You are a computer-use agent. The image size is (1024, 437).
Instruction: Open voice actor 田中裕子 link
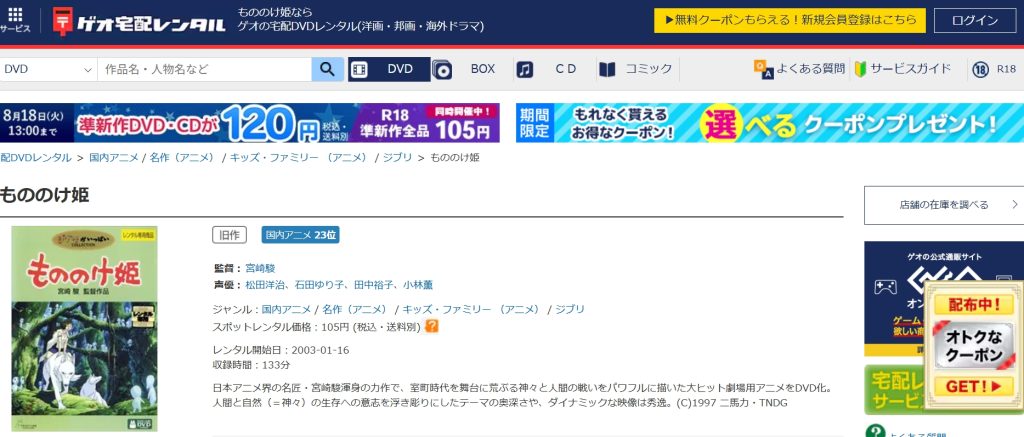tap(374, 285)
